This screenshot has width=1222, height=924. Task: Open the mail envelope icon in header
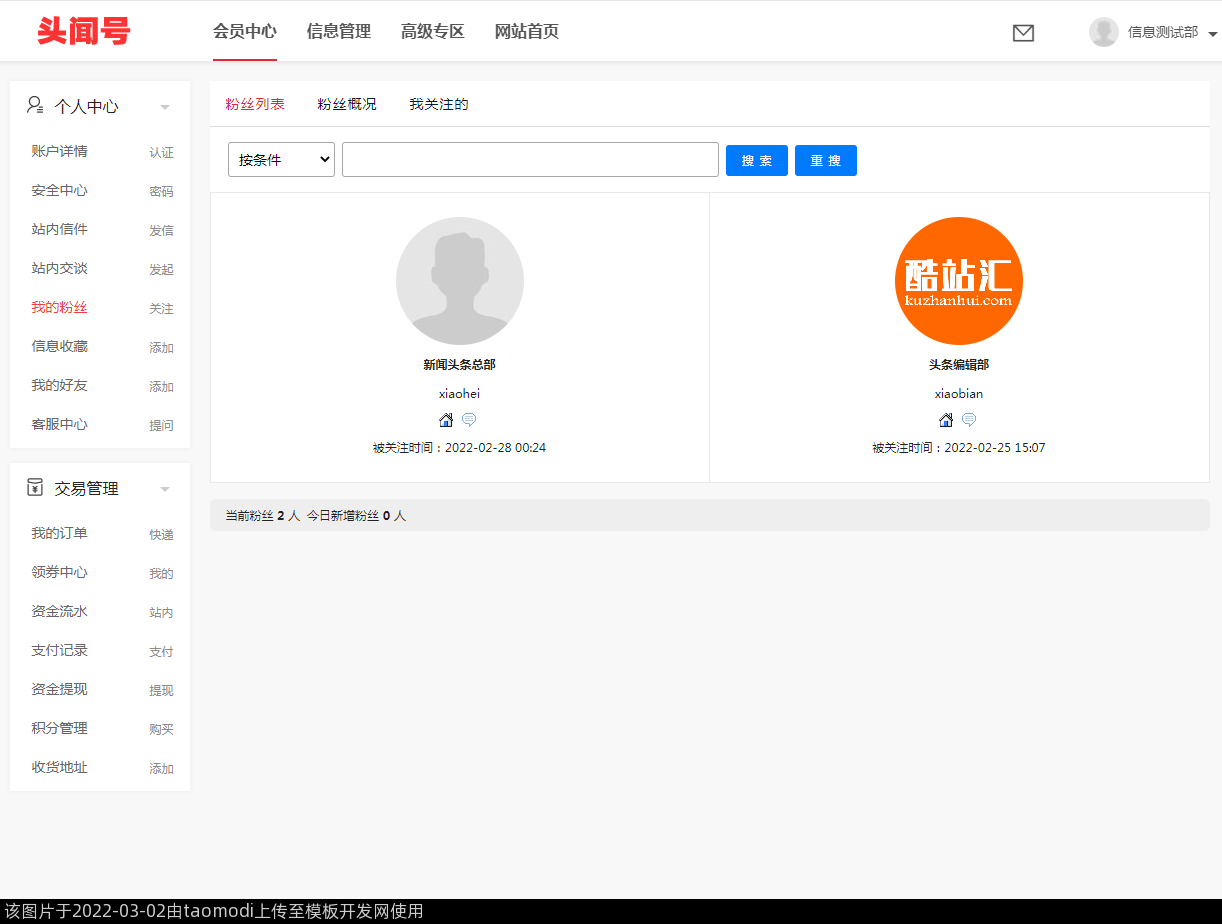click(1023, 33)
